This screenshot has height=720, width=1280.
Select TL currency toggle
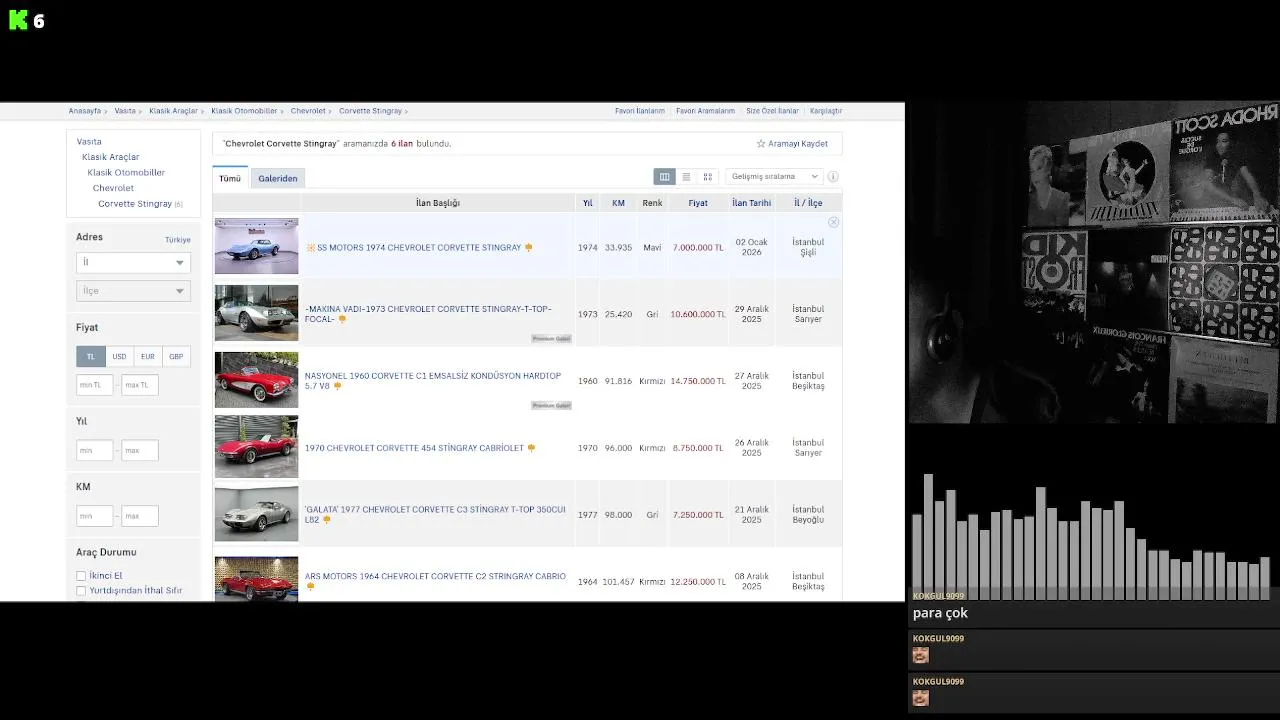tap(91, 357)
